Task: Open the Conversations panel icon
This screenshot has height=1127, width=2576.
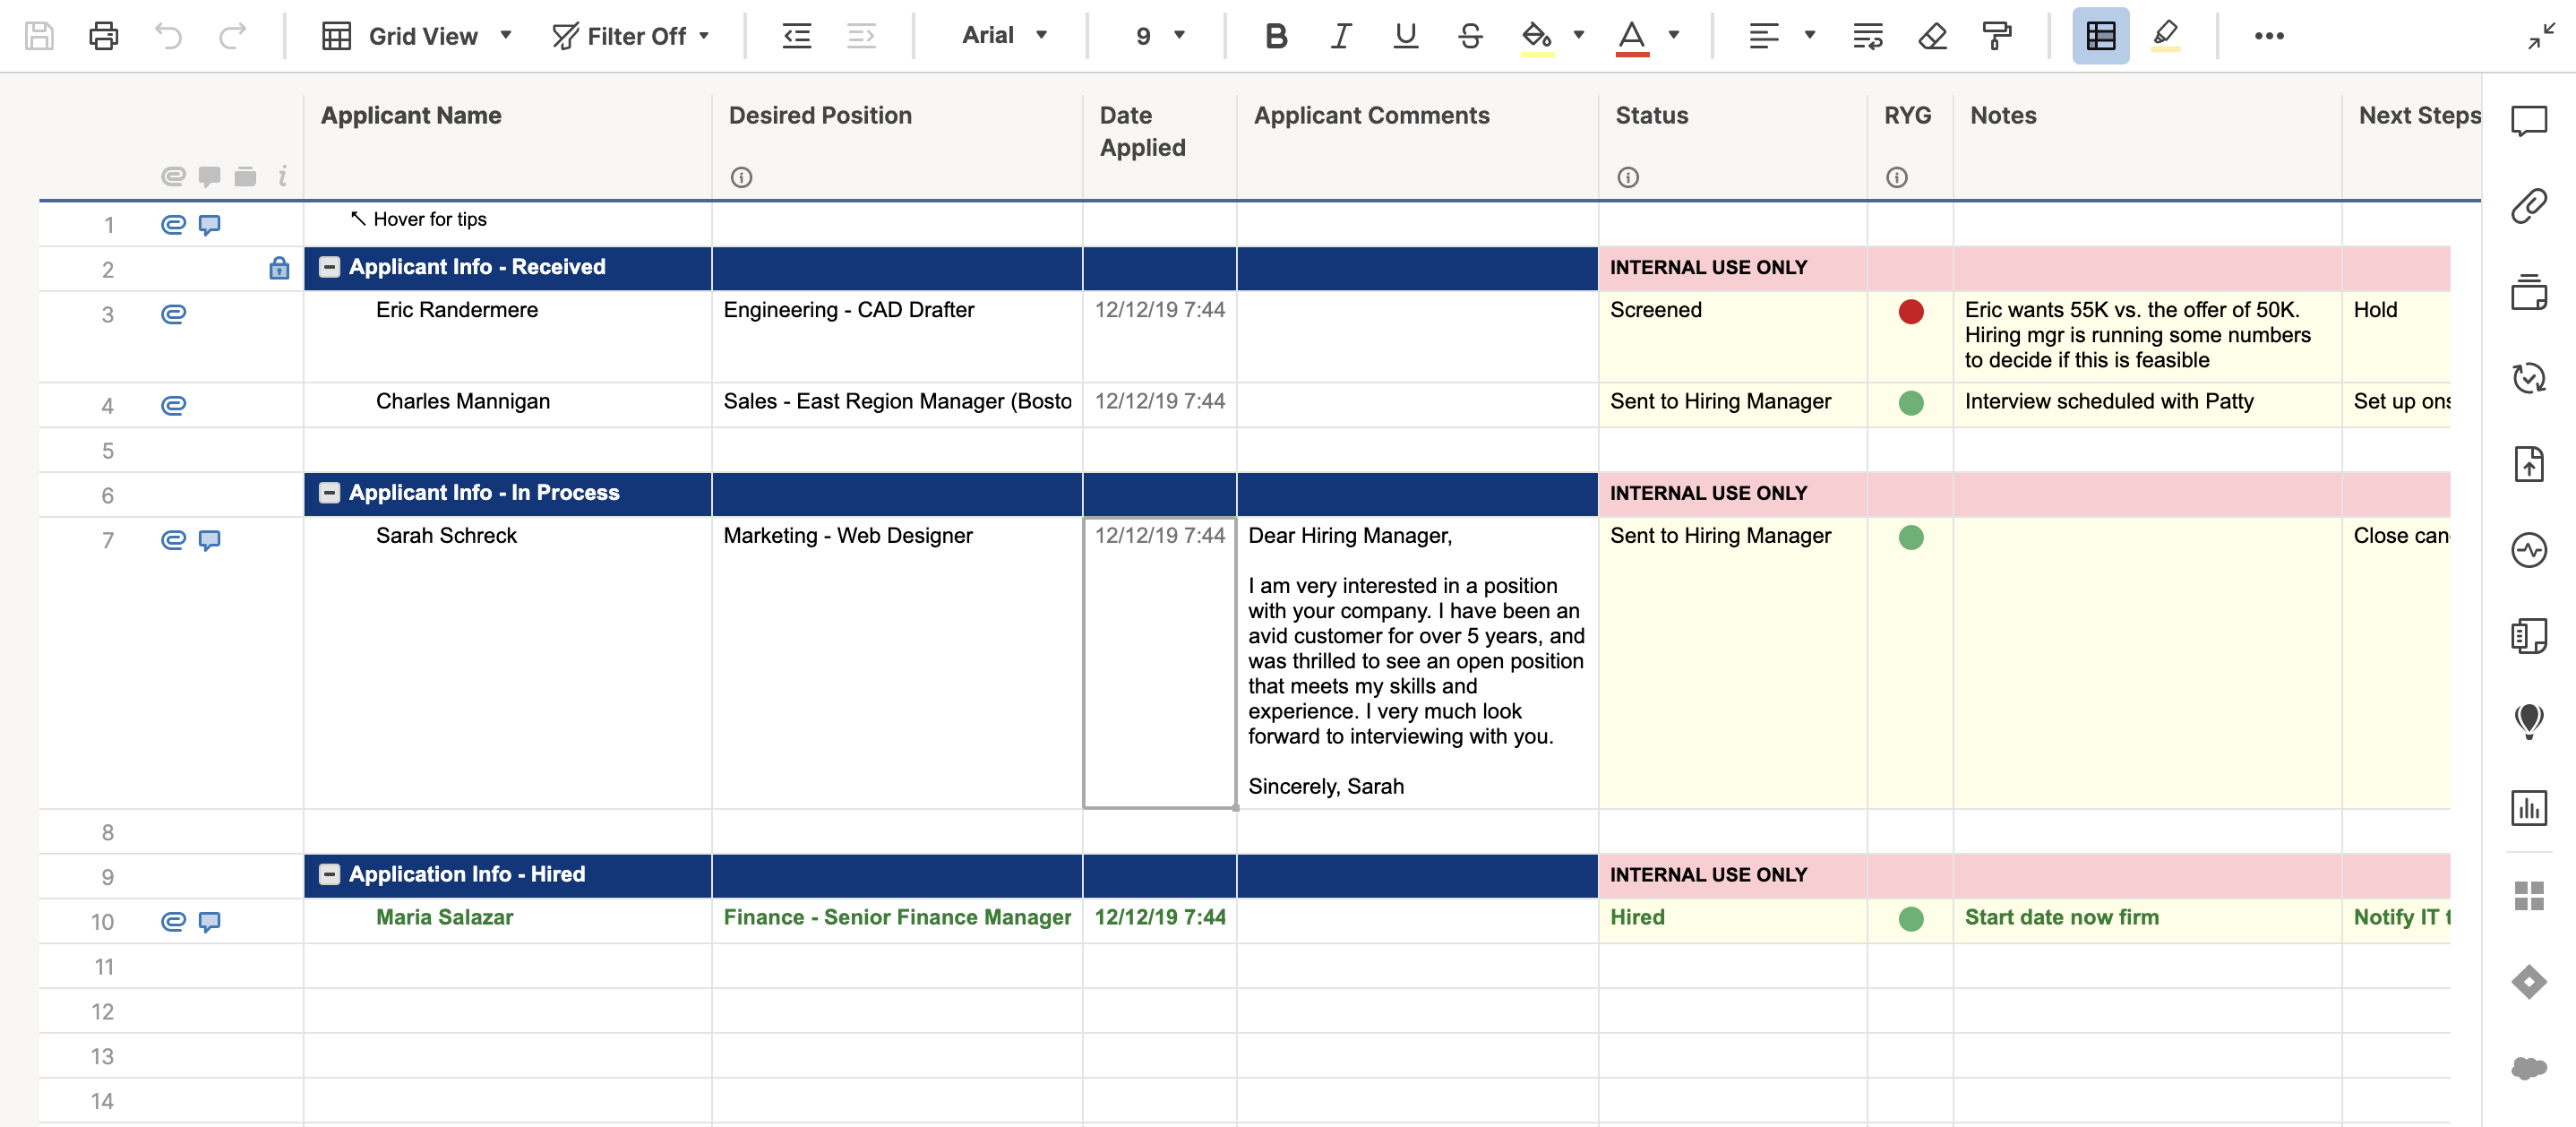Action: 2529,121
